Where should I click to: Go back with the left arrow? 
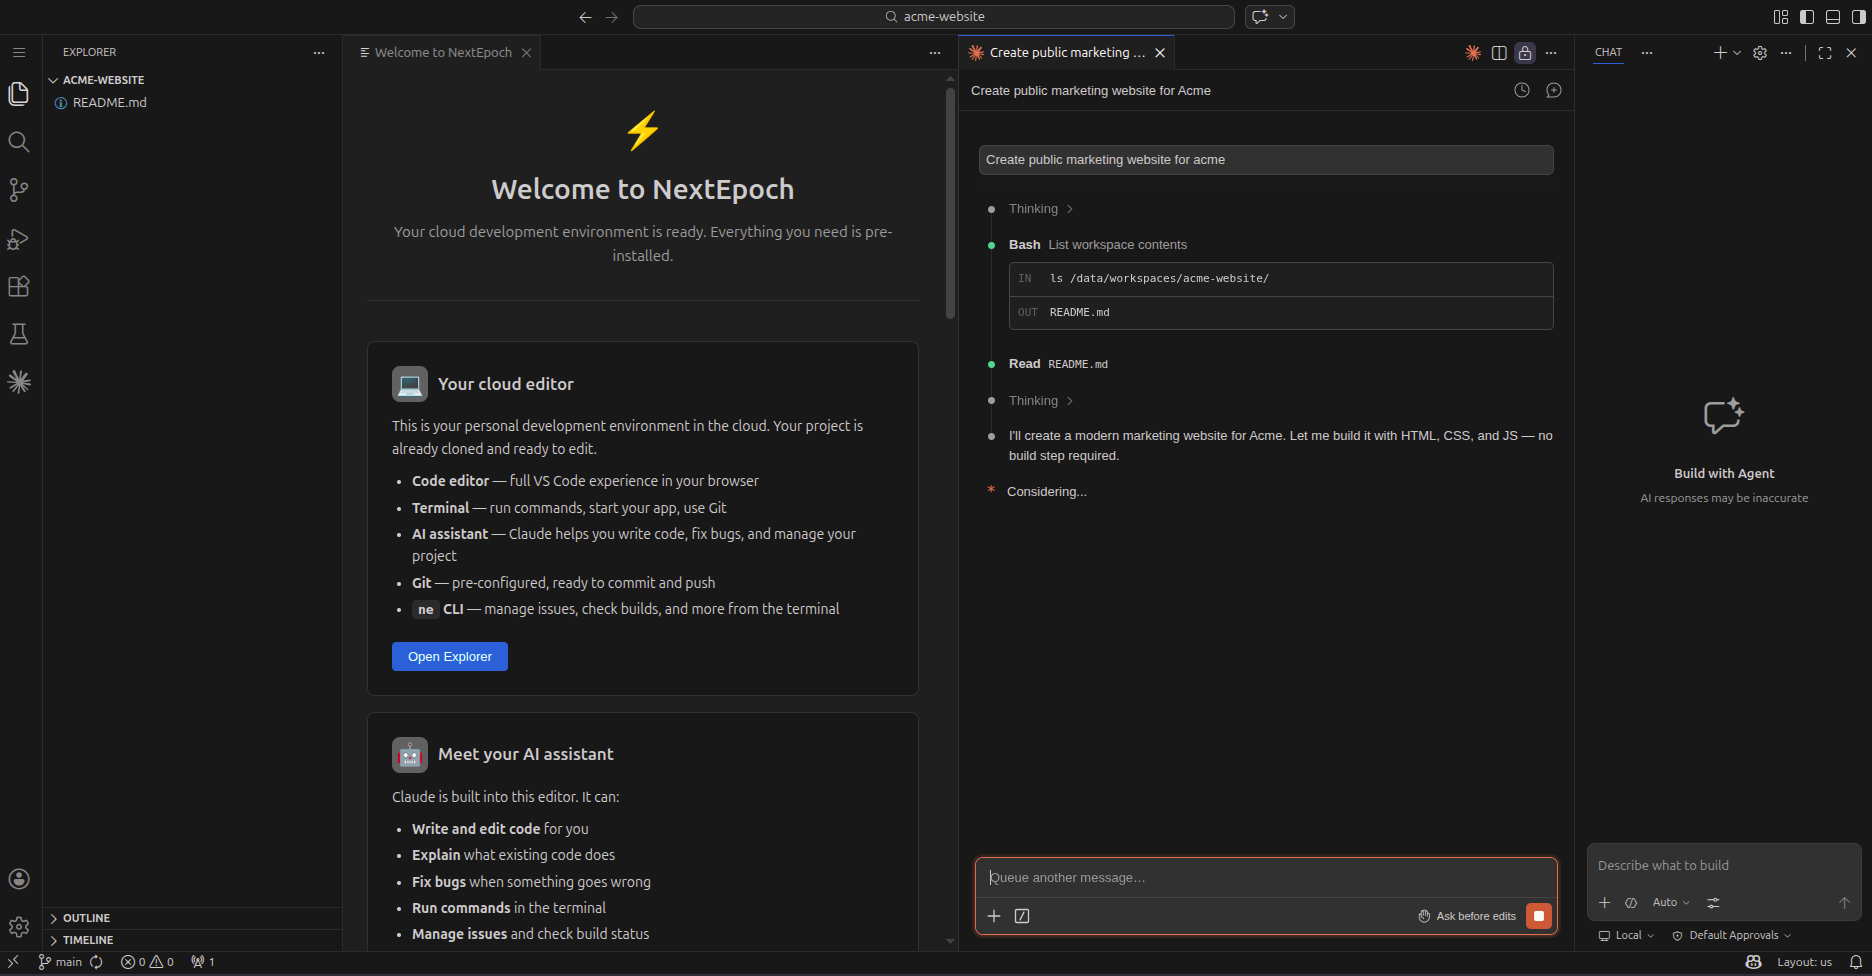585,17
